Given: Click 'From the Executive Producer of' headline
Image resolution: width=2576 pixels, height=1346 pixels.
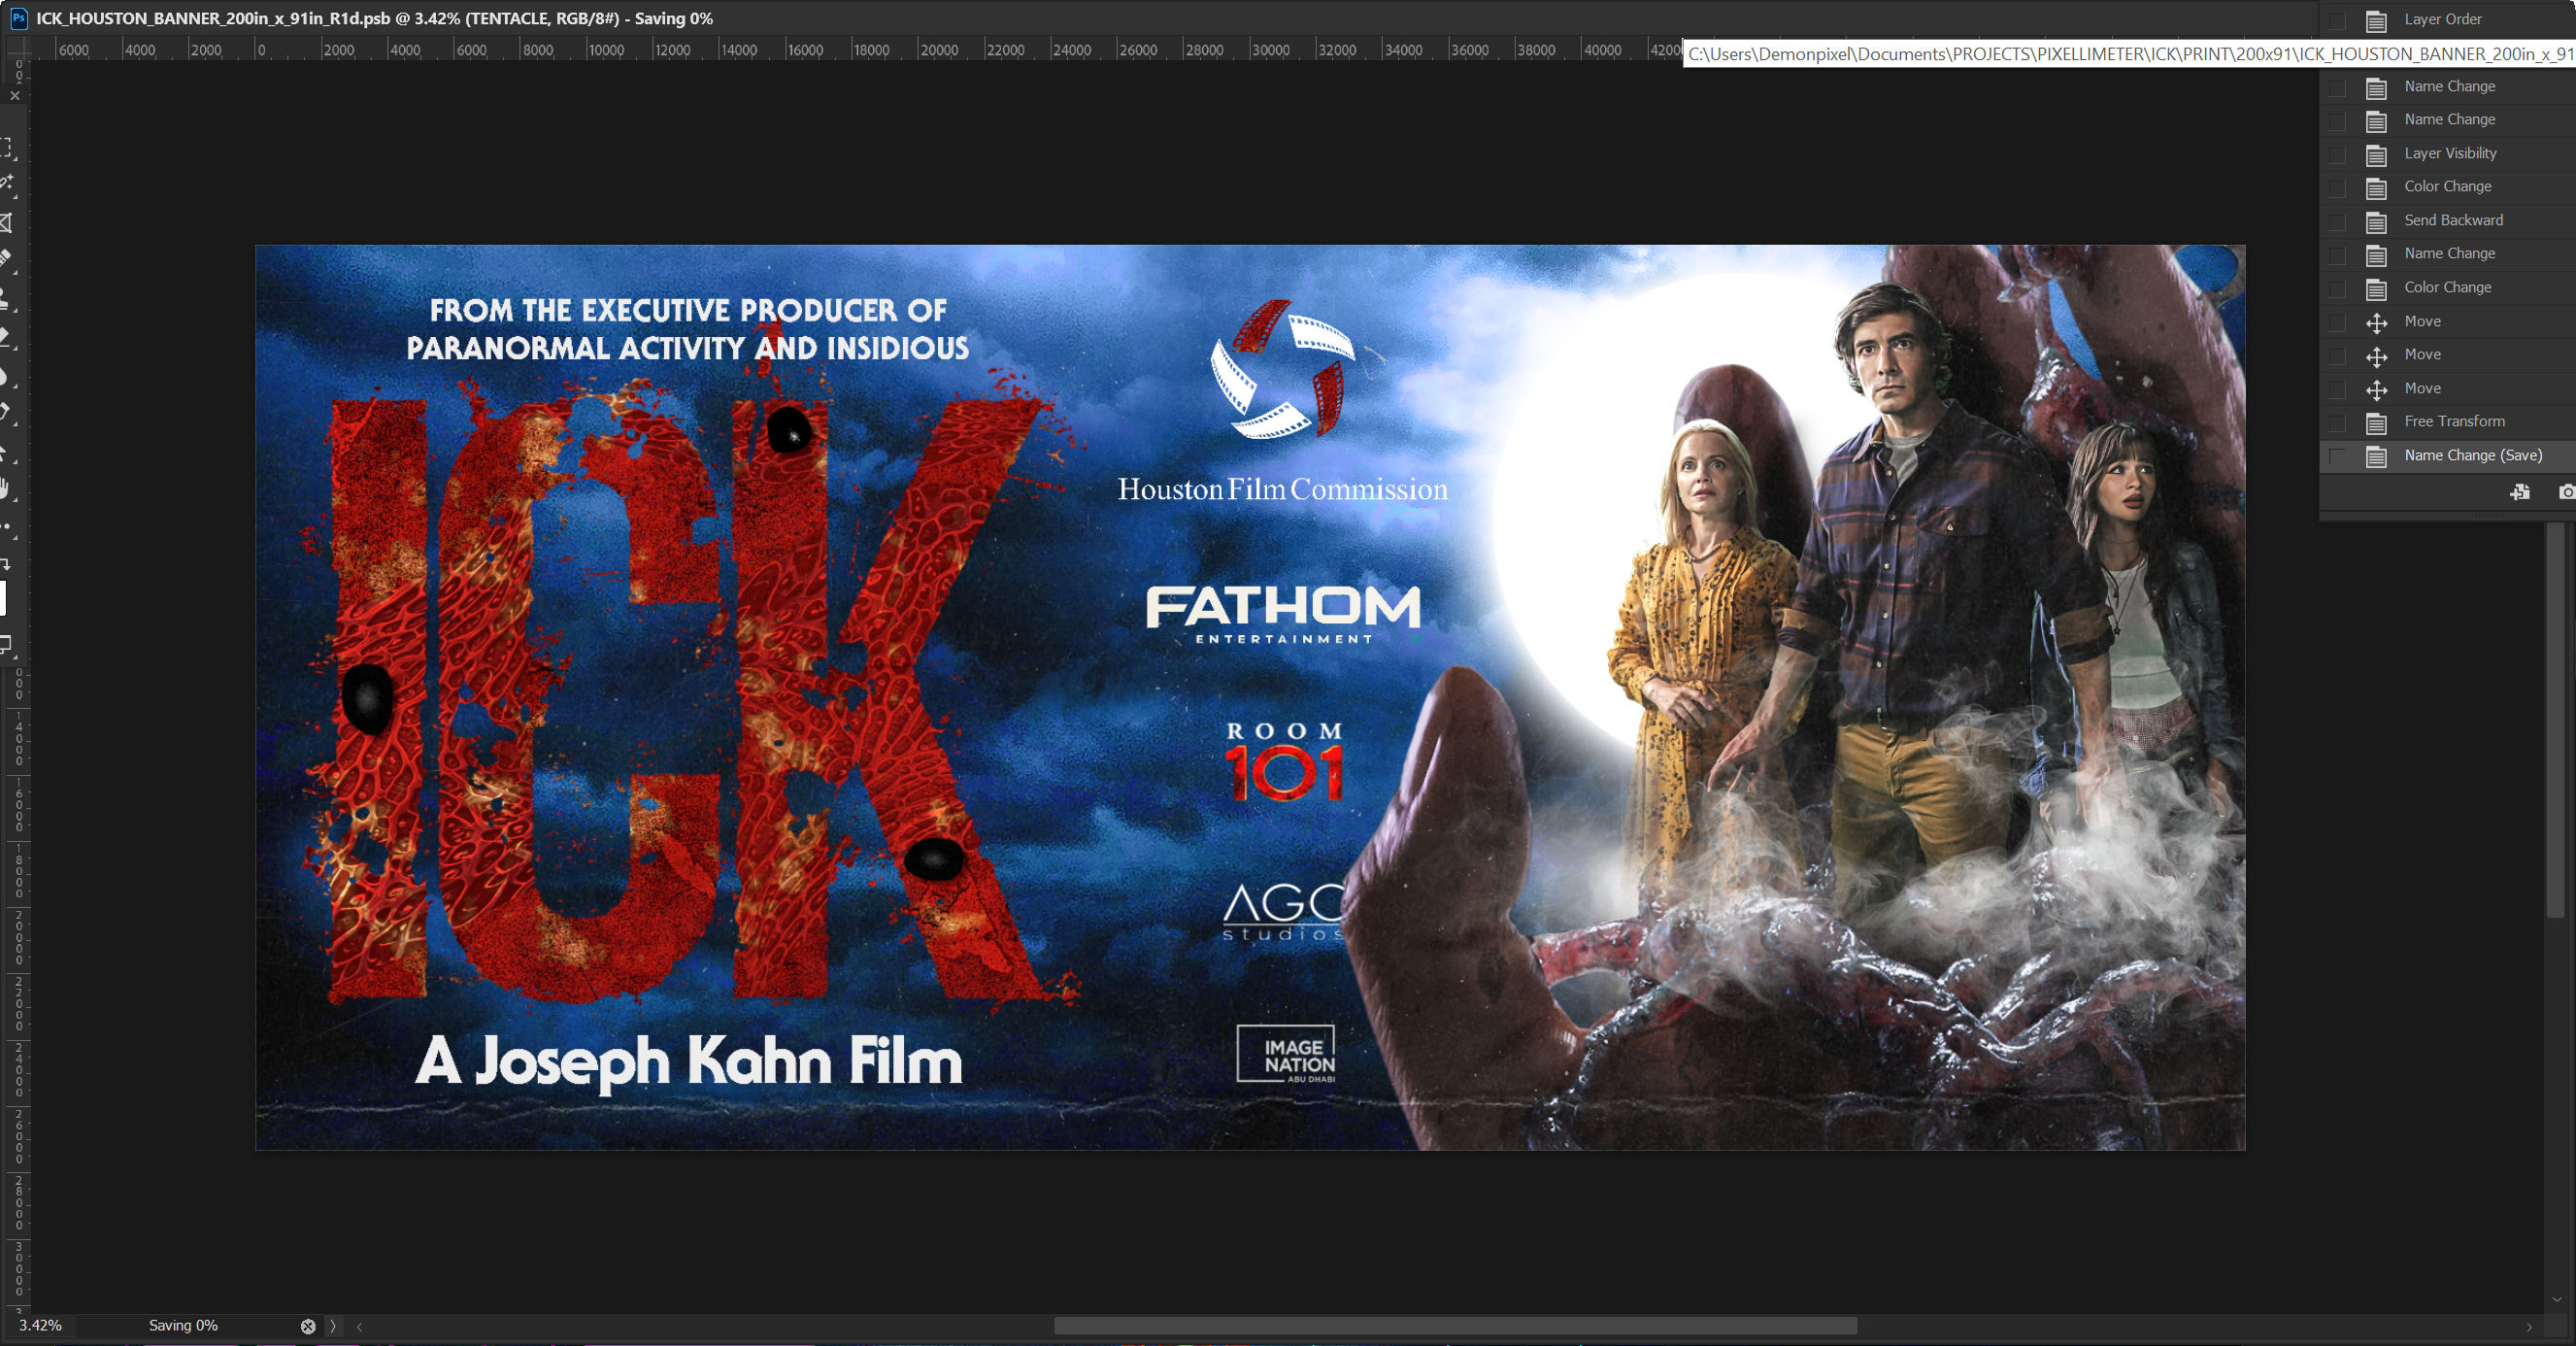Looking at the screenshot, I should [x=688, y=310].
